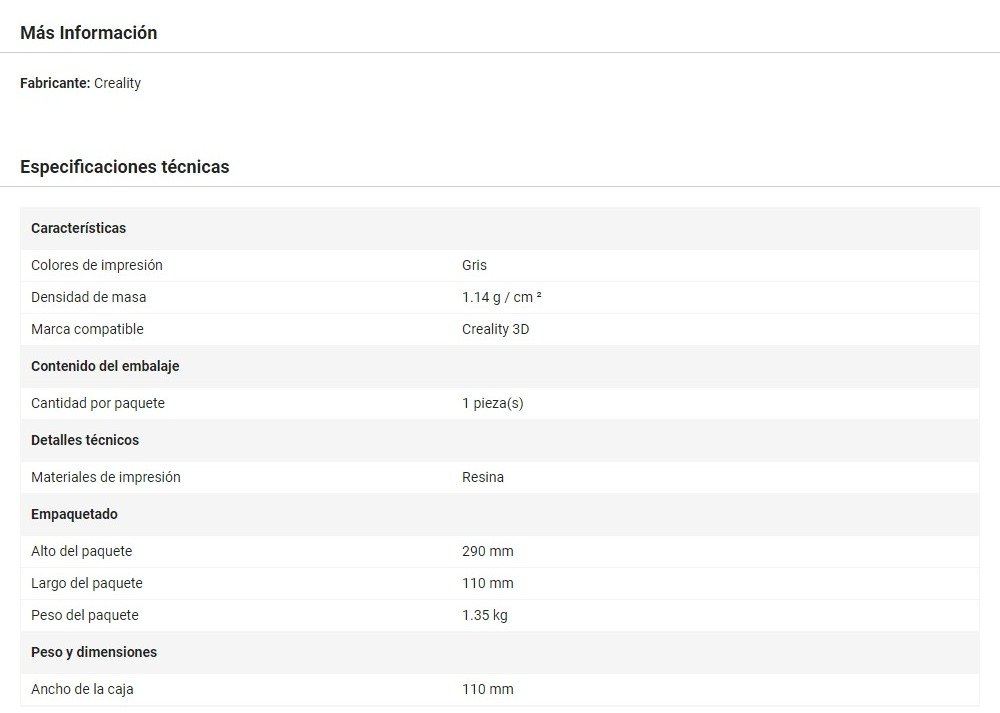Click the Fabricante Creality text
Viewport: 1000px width, 713px height.
click(x=80, y=83)
